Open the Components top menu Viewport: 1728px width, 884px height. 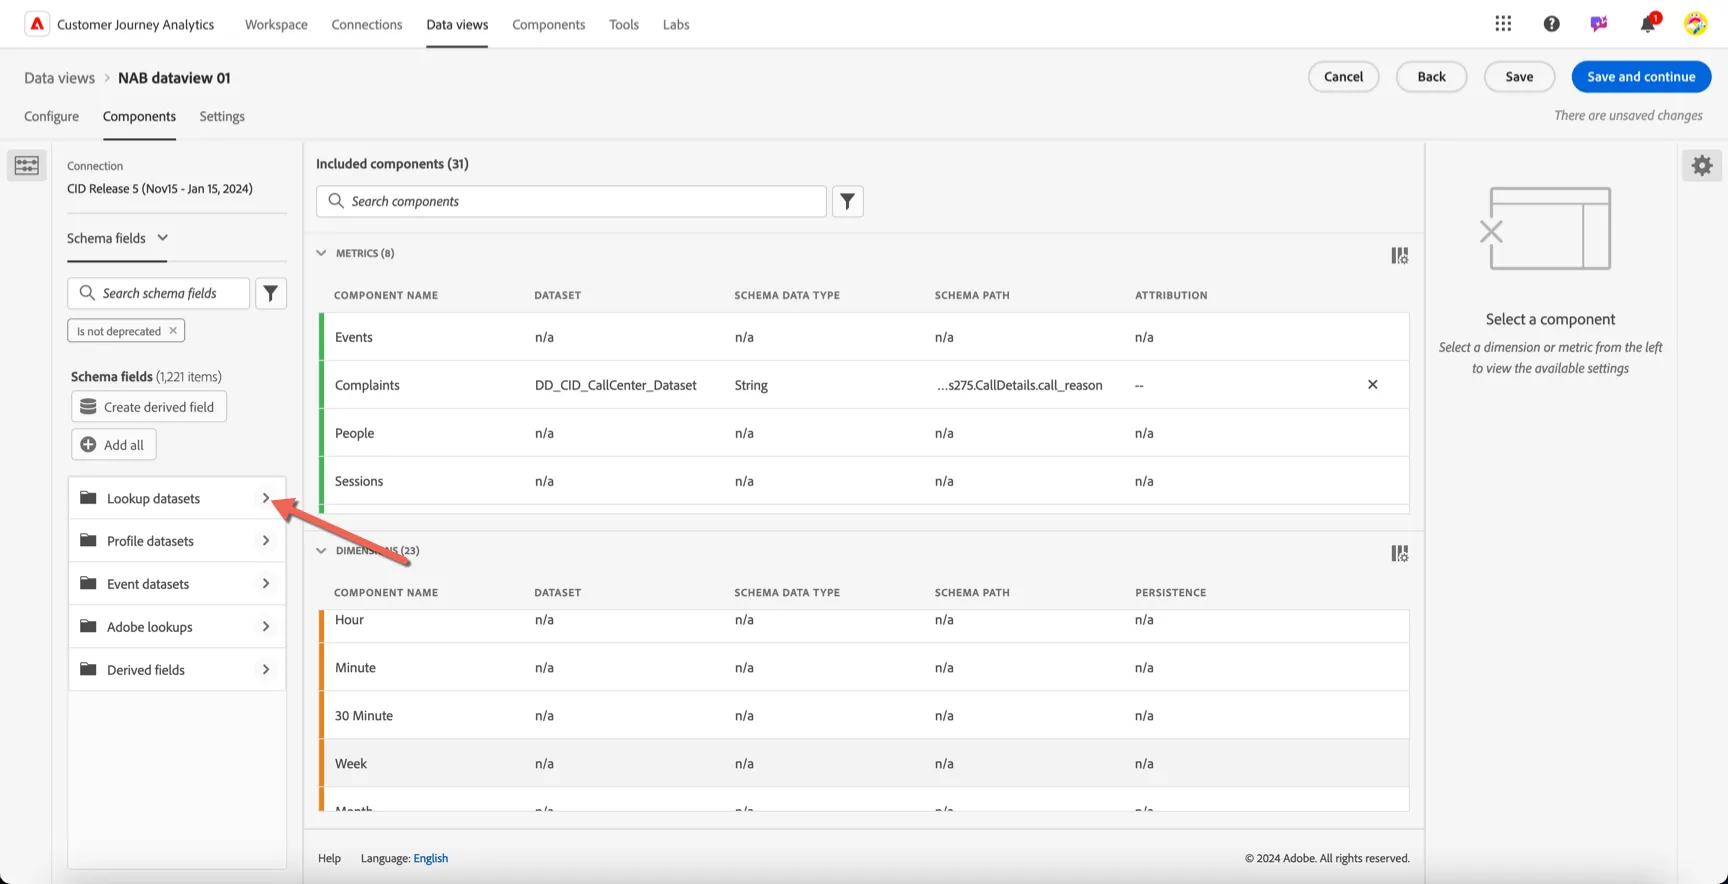click(x=548, y=24)
